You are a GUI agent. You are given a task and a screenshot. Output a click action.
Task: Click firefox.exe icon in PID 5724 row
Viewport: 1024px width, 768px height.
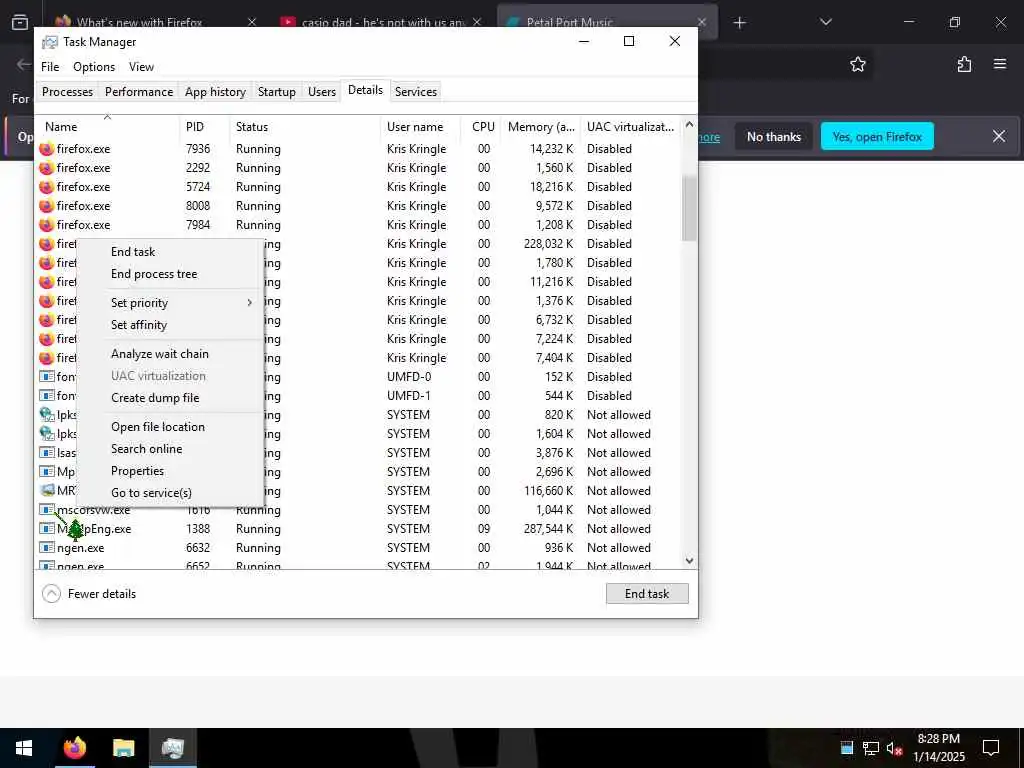coord(46,187)
